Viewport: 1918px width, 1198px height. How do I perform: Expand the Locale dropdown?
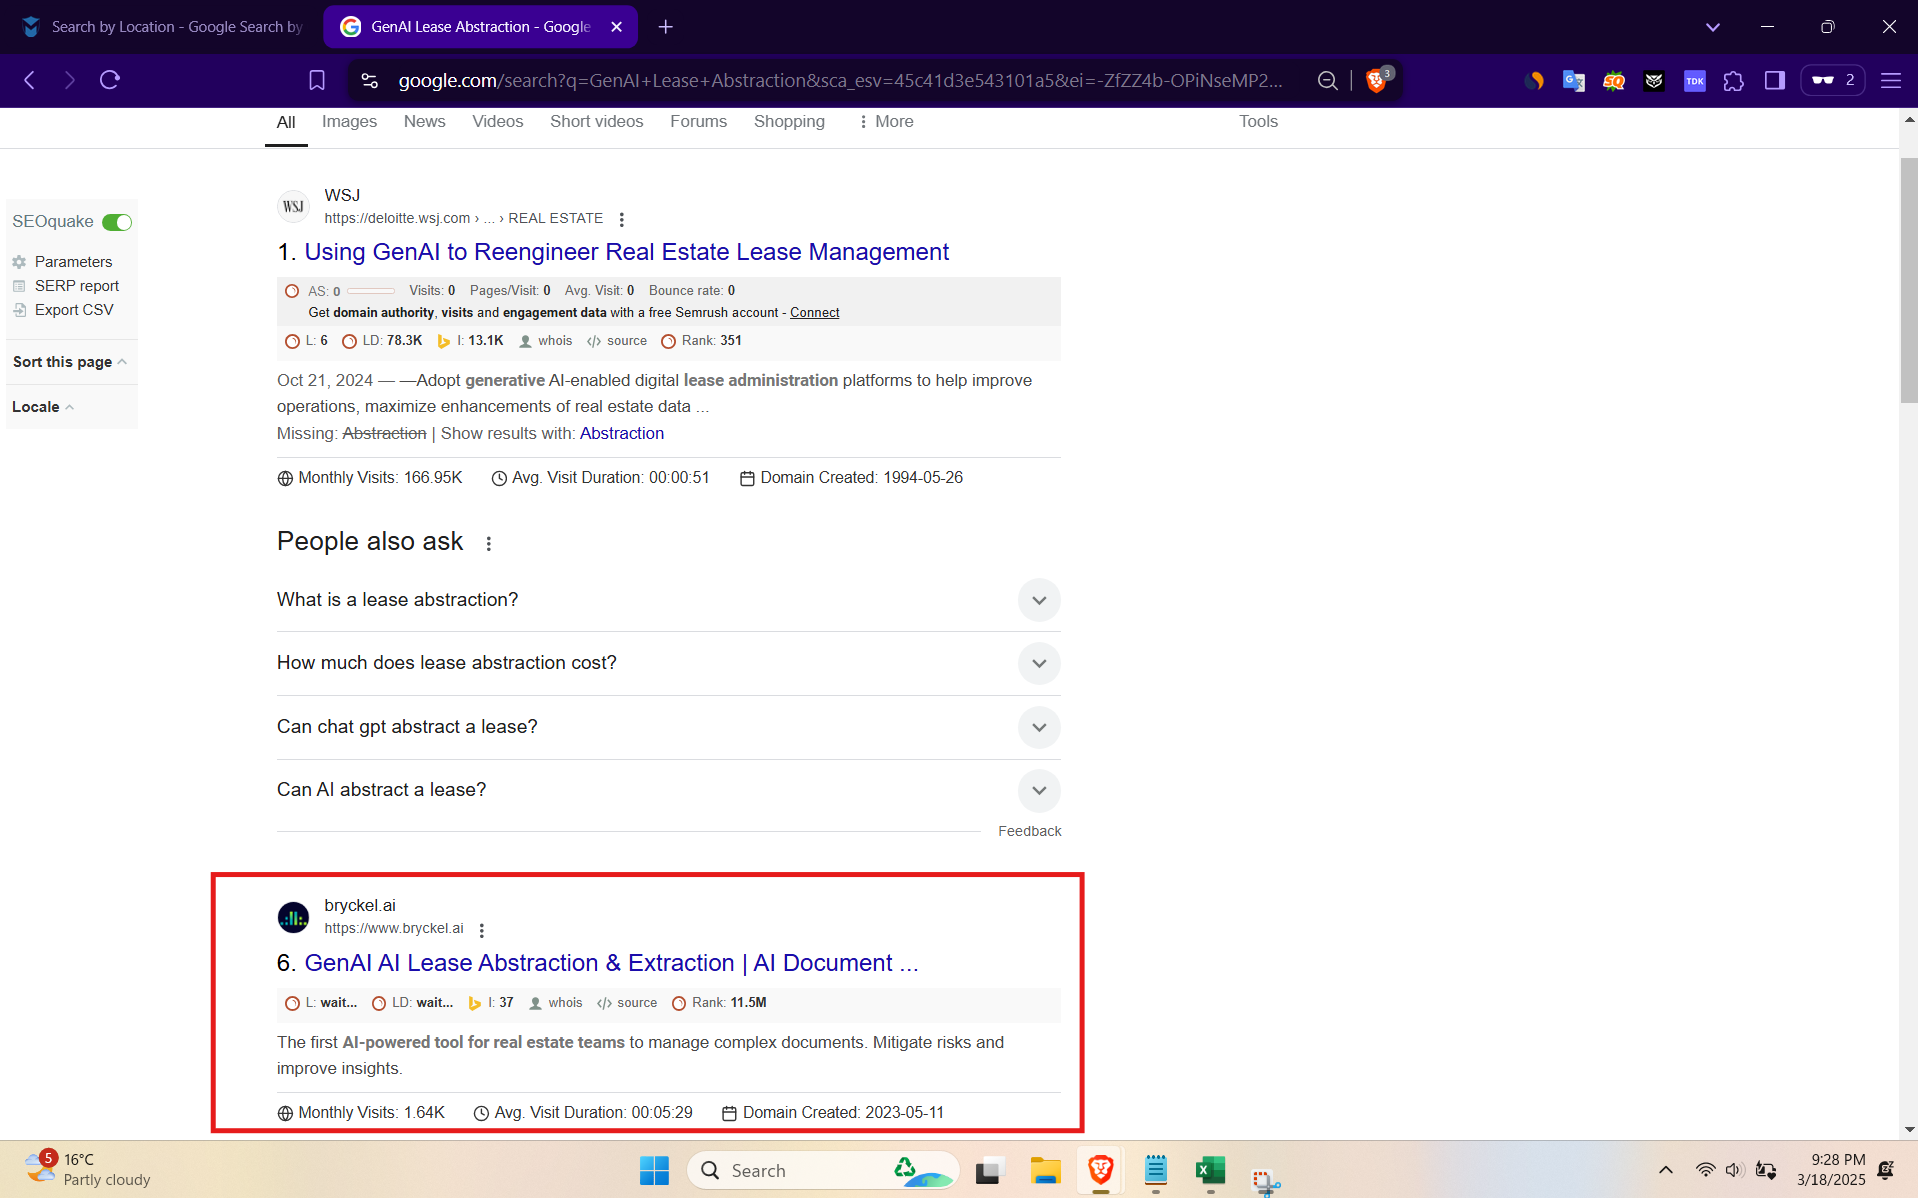(x=43, y=407)
